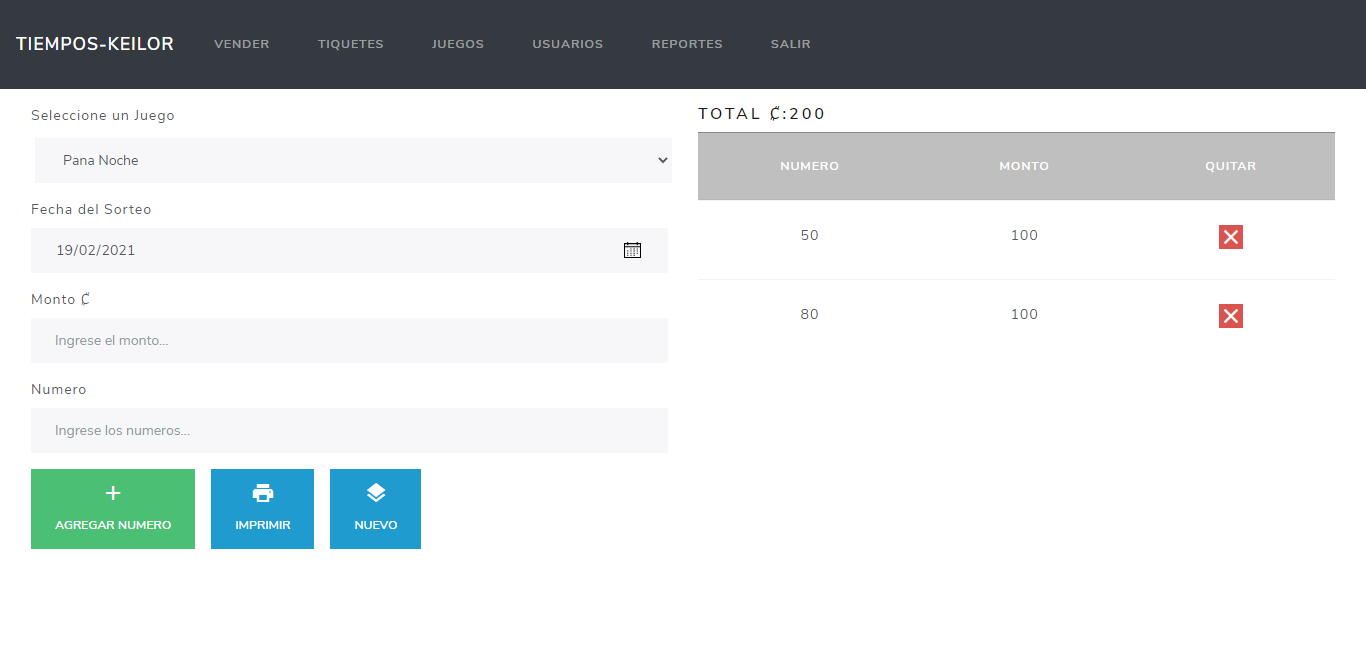
Task: Click the TIEMPOS-KEILOR brand link
Action: pos(95,44)
